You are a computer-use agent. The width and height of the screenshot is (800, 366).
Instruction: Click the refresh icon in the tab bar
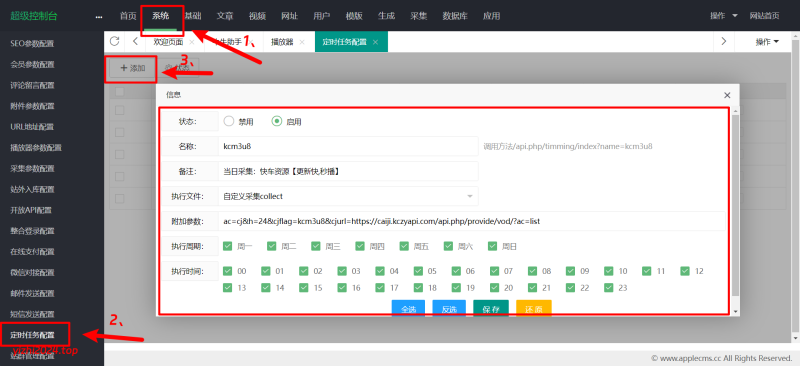pyautogui.click(x=115, y=41)
